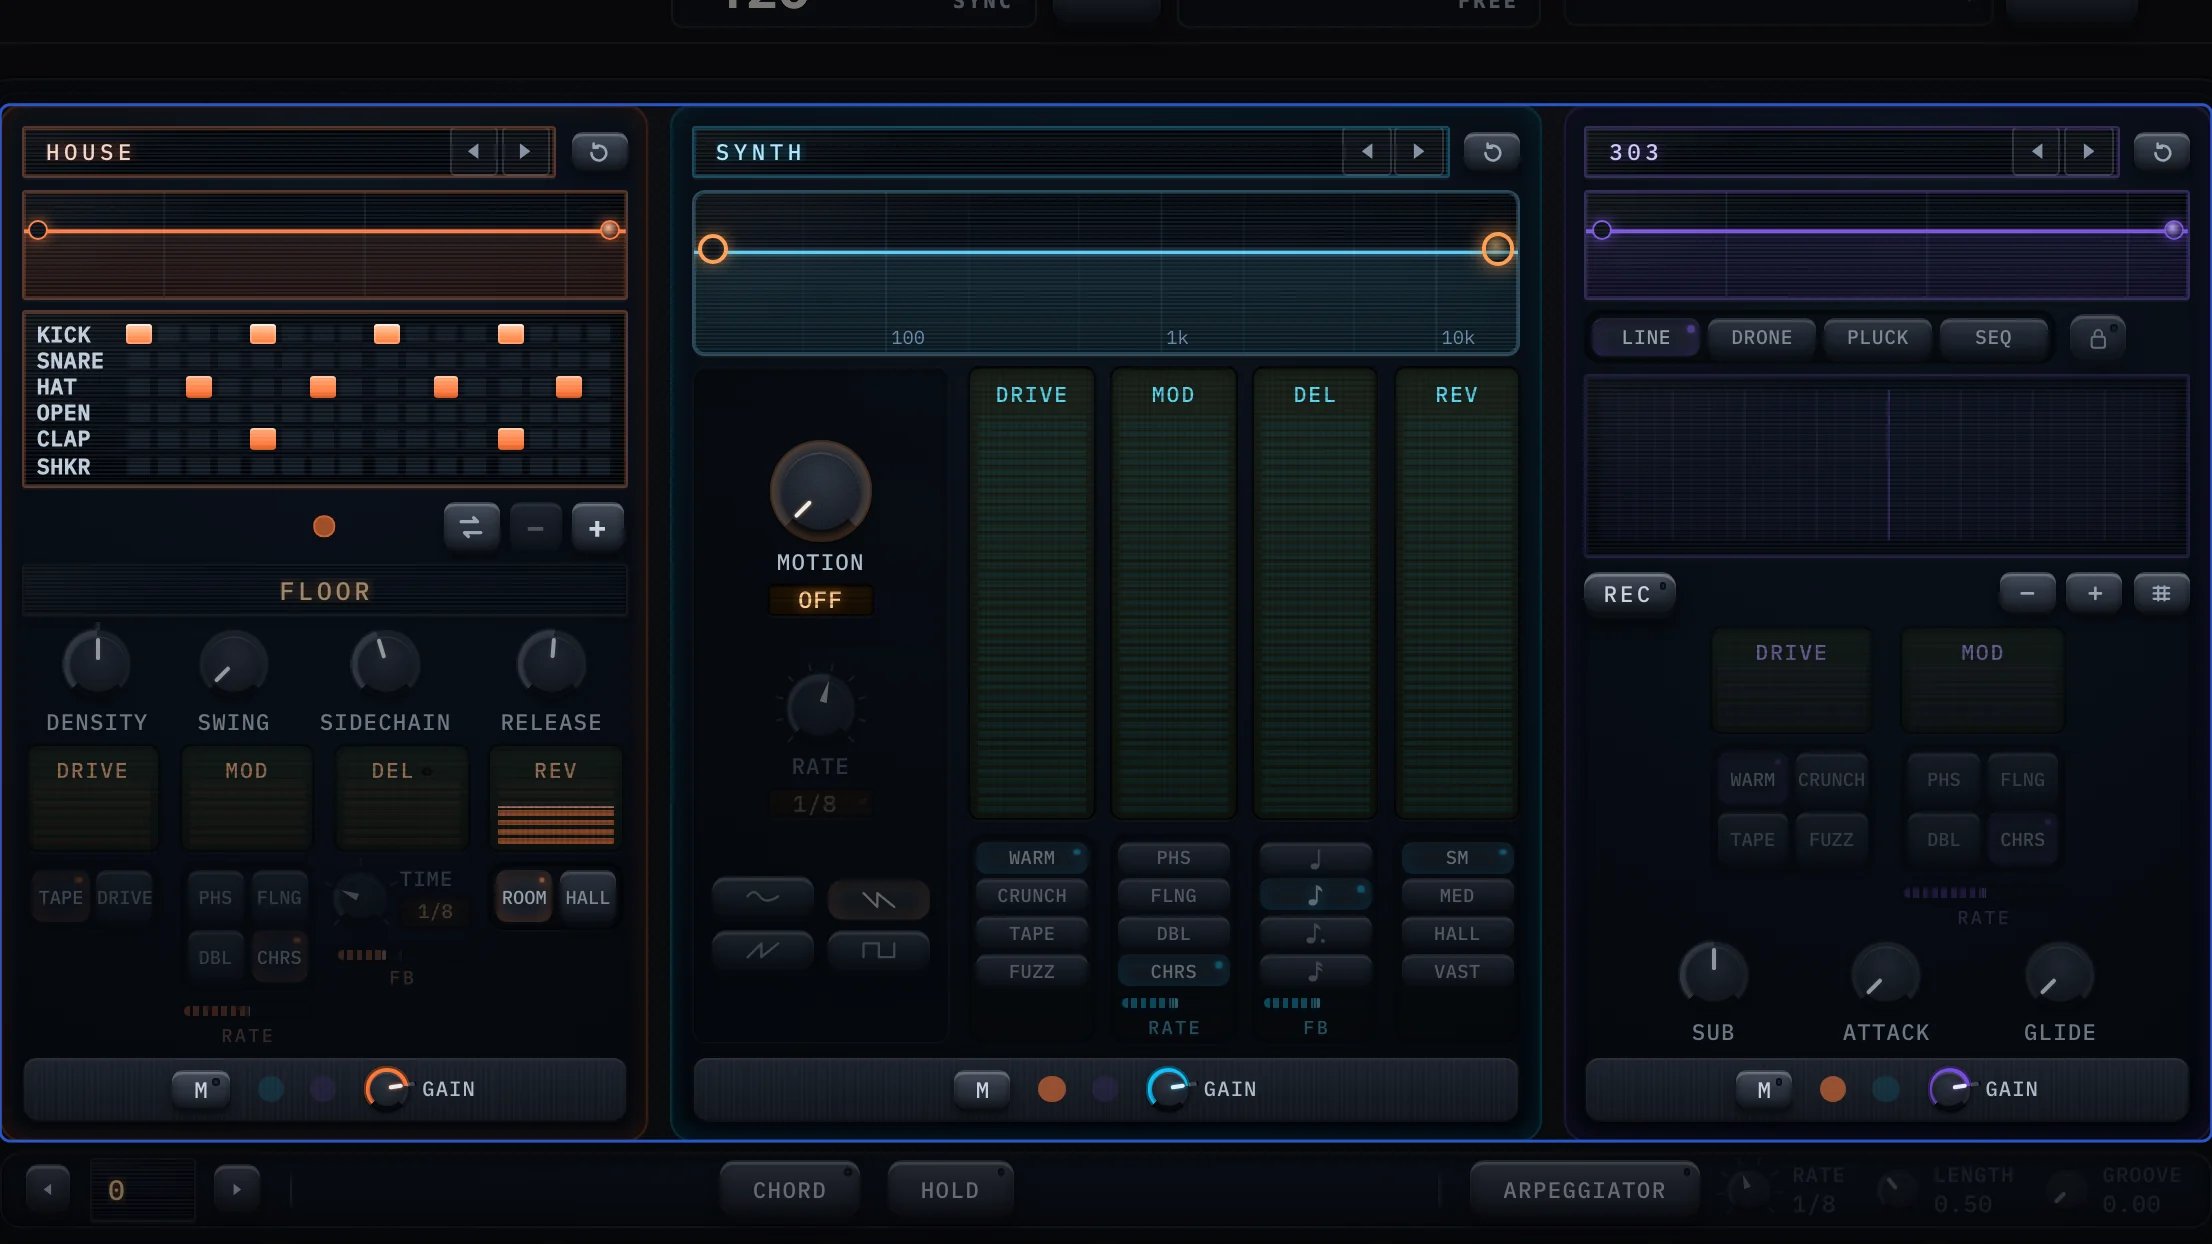This screenshot has height=1244, width=2212.
Task: Go to next SYNTH preset
Action: pos(1418,152)
